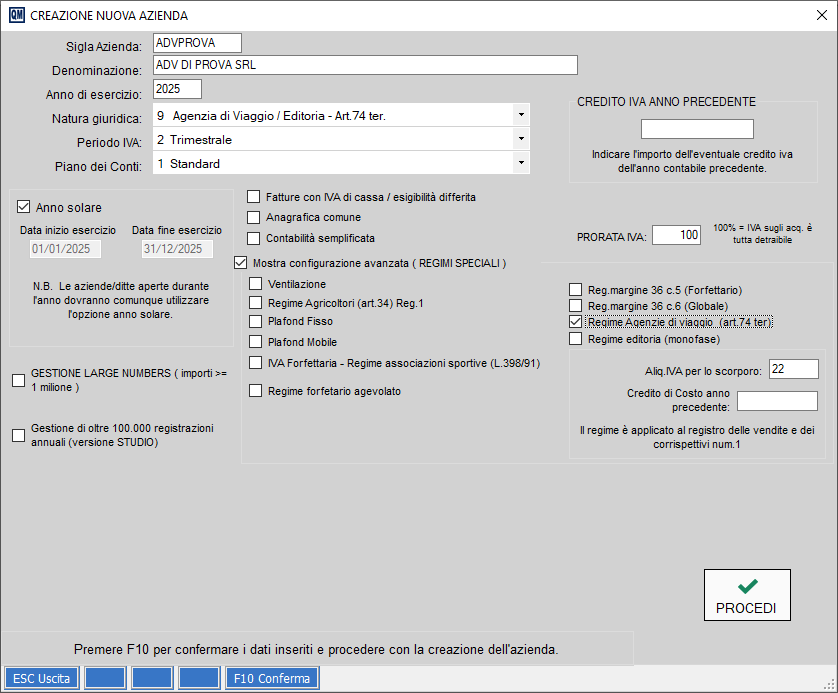Click the Sigla Azienda input field
This screenshot has height=693, width=838.
pos(197,42)
